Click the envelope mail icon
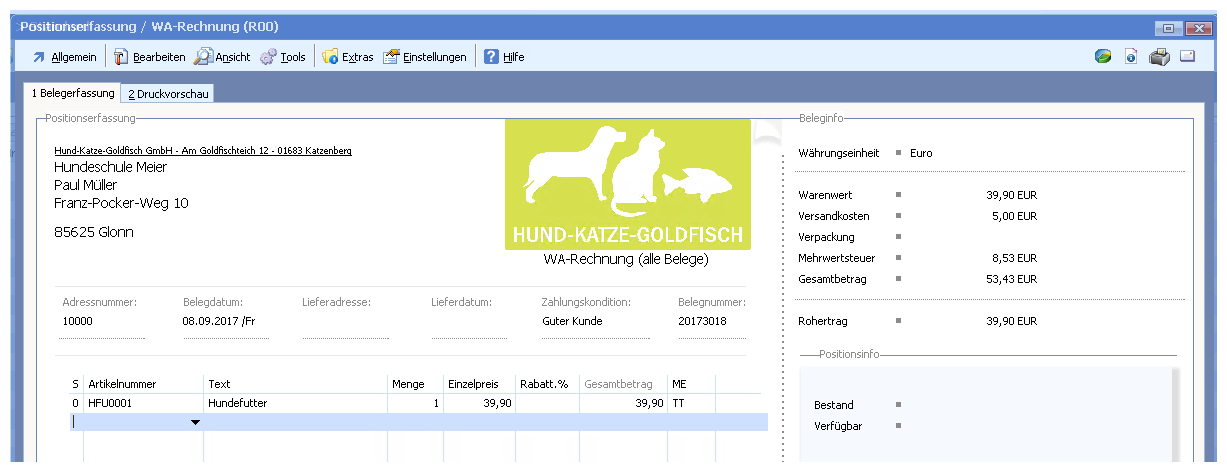 [1188, 57]
